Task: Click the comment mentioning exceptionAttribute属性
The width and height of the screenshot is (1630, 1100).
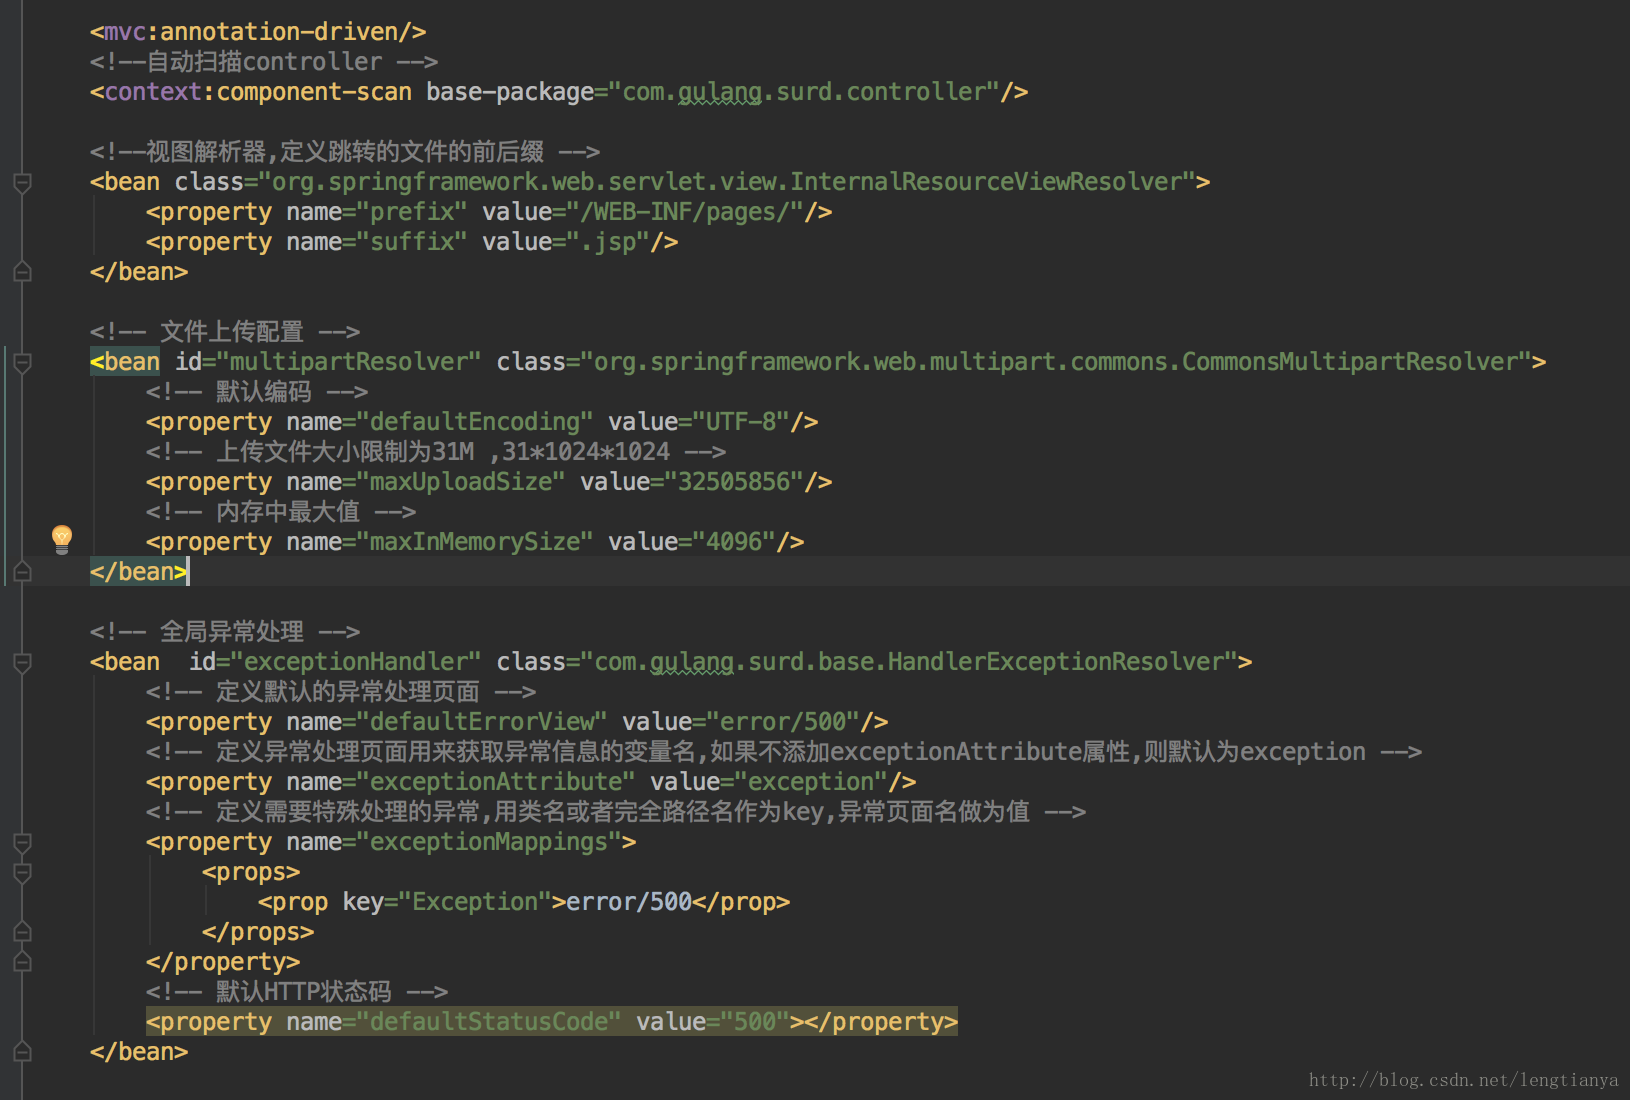Action: click(784, 752)
